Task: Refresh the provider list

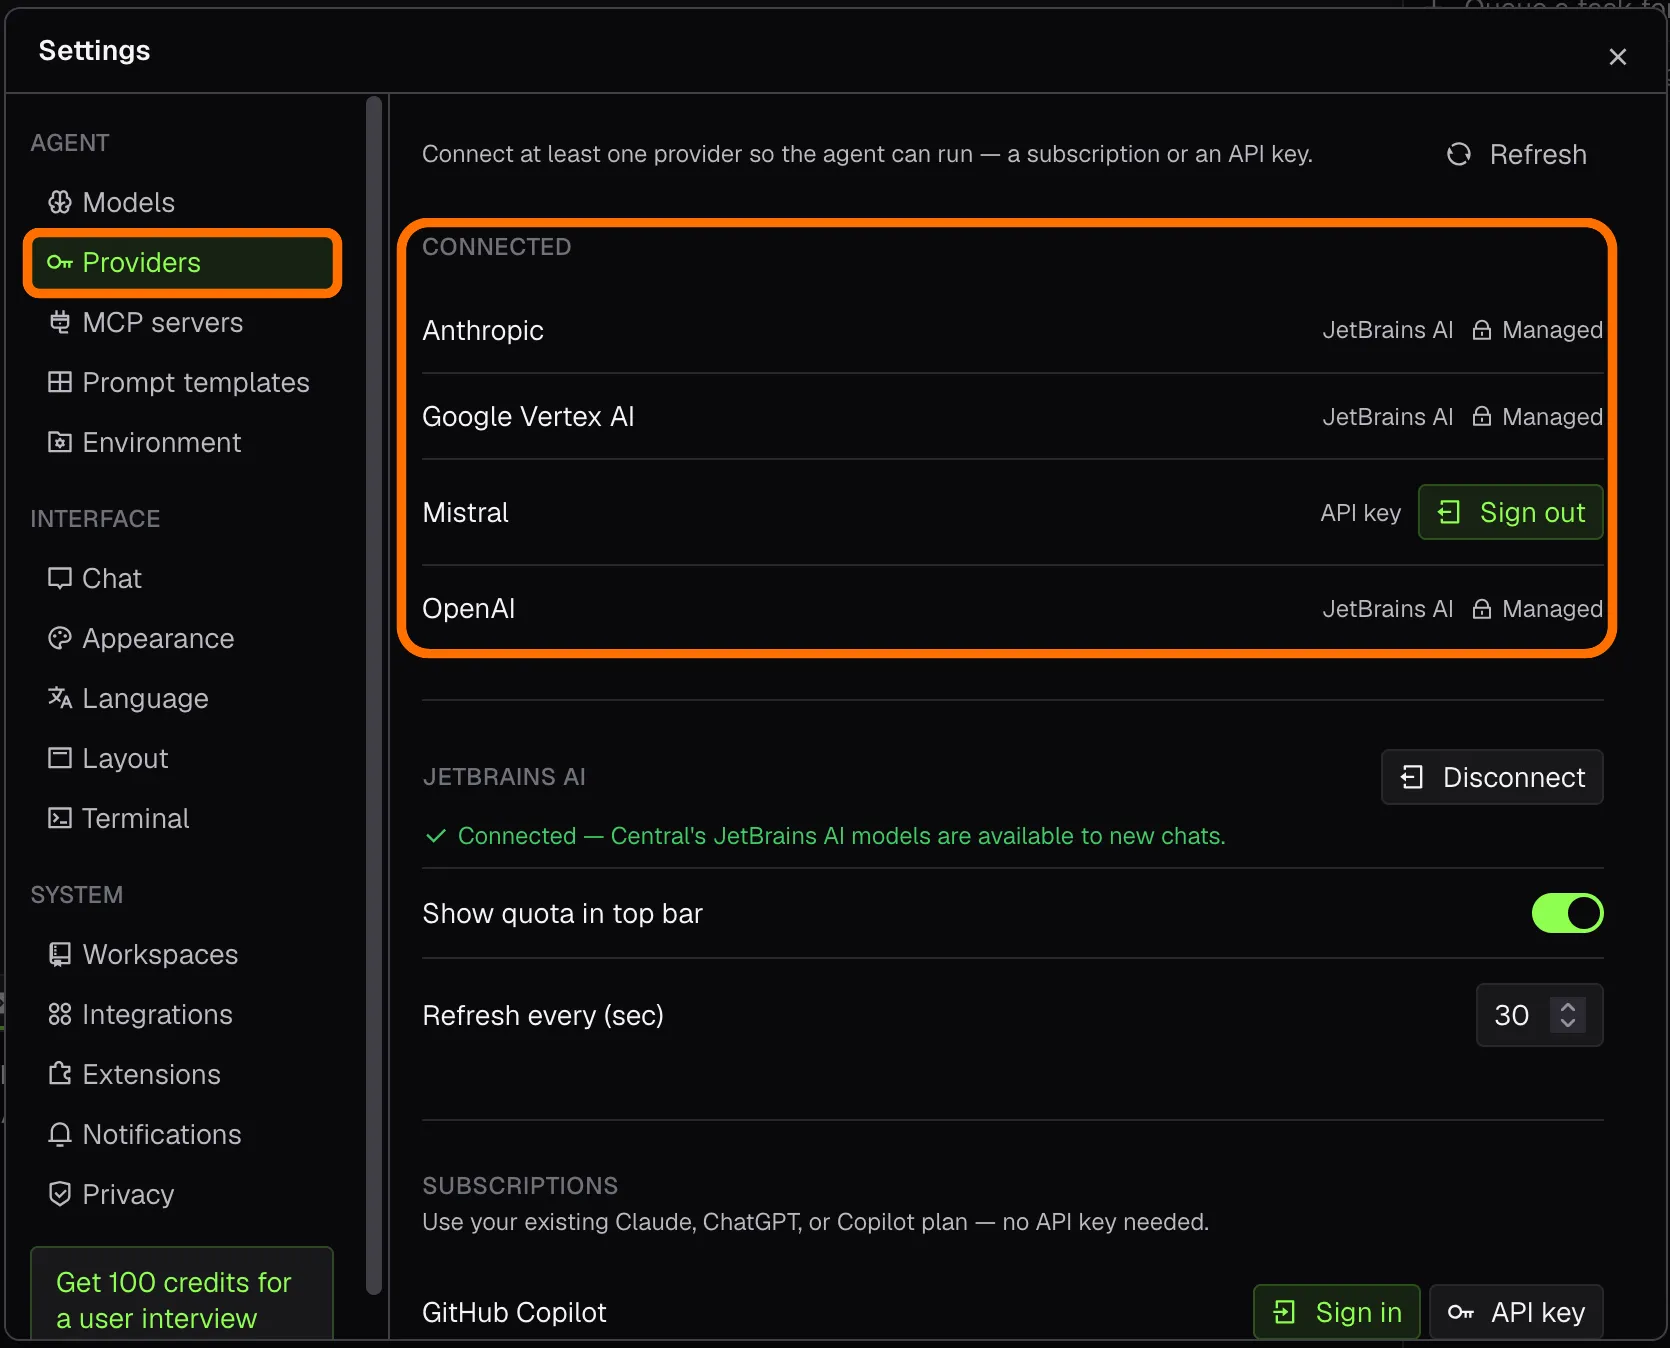Action: (x=1516, y=154)
